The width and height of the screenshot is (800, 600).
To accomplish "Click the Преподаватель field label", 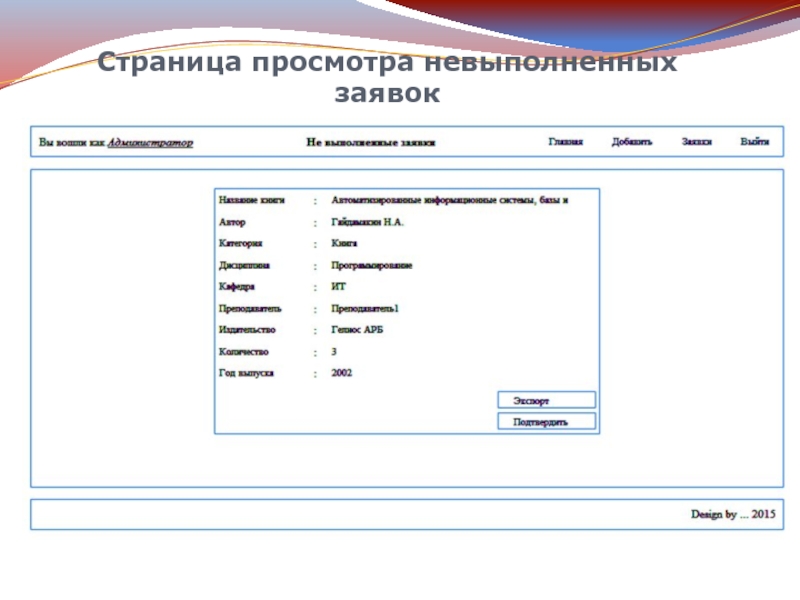I will pos(249,309).
